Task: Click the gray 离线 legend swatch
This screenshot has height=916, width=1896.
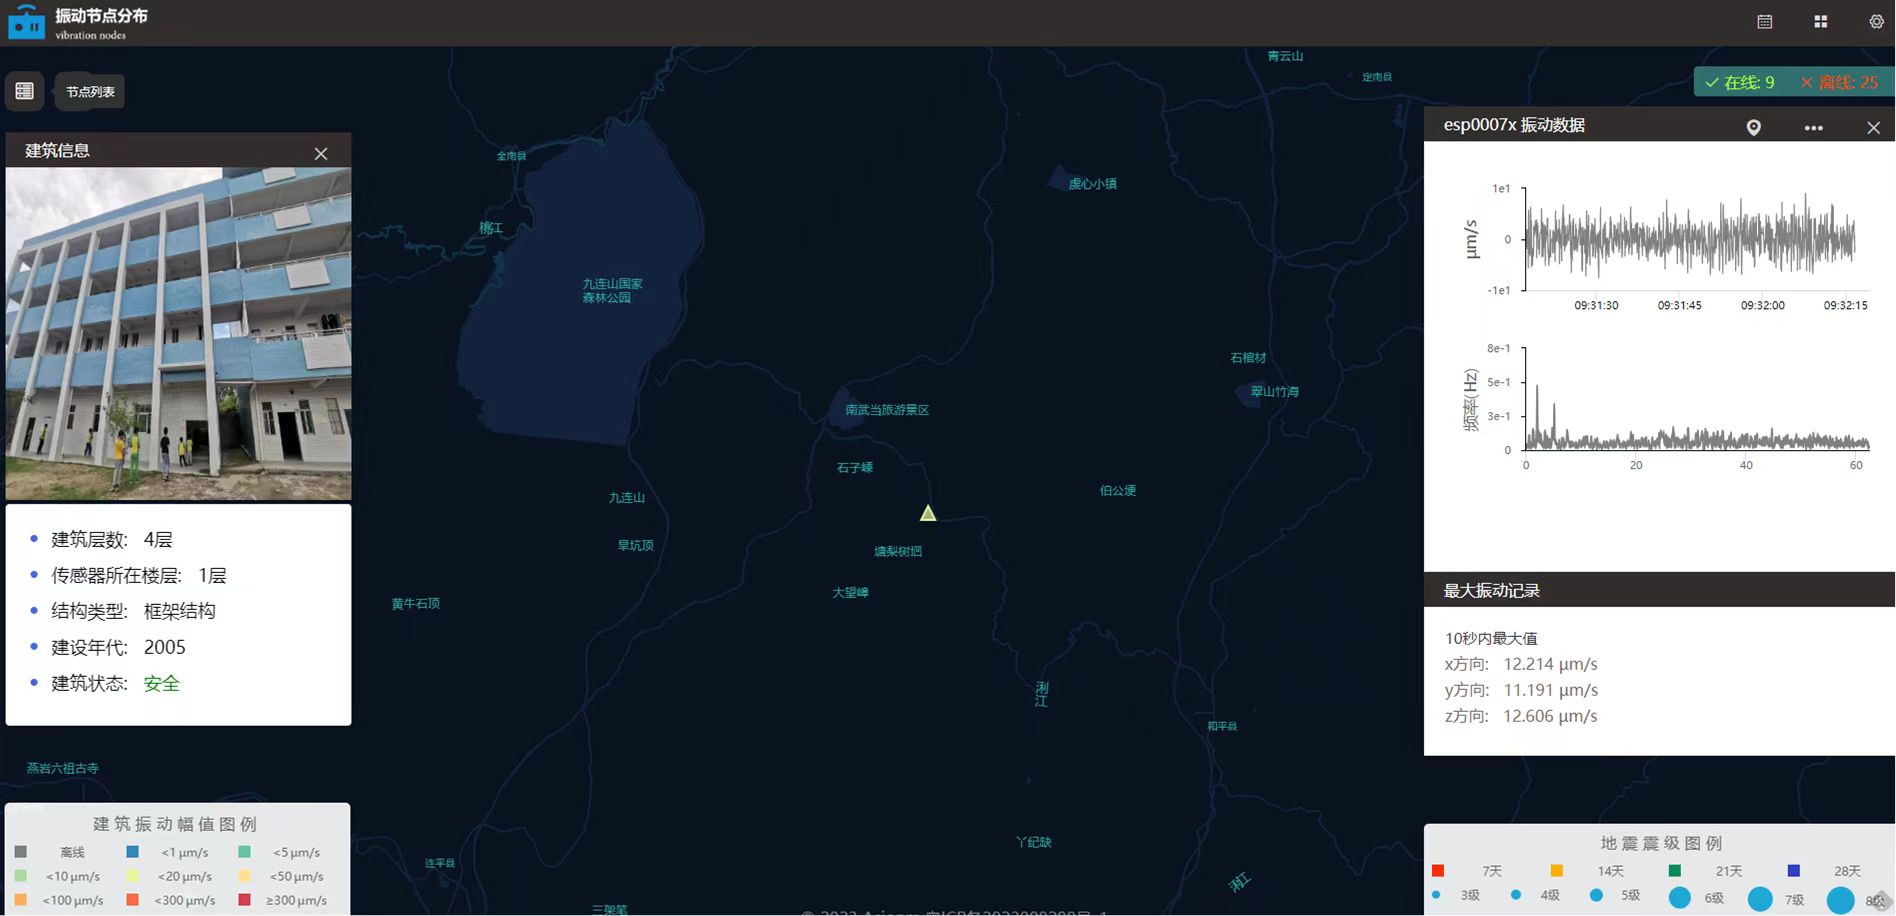Action: click(x=21, y=852)
